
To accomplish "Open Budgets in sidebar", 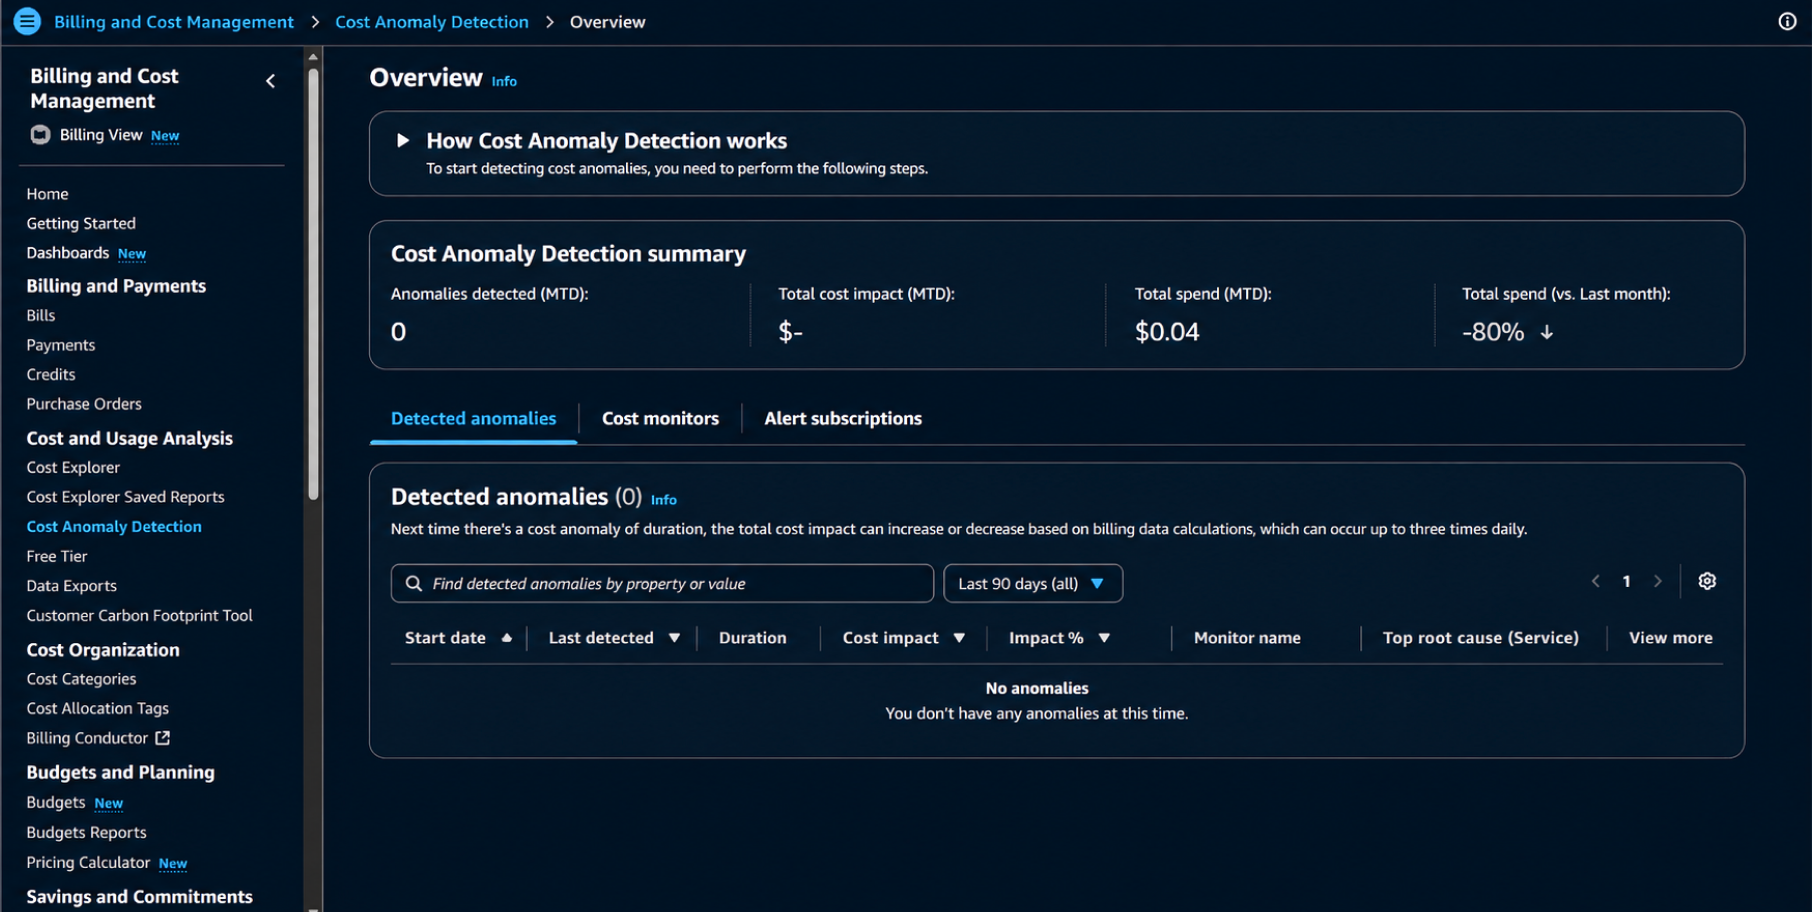I will pos(56,802).
